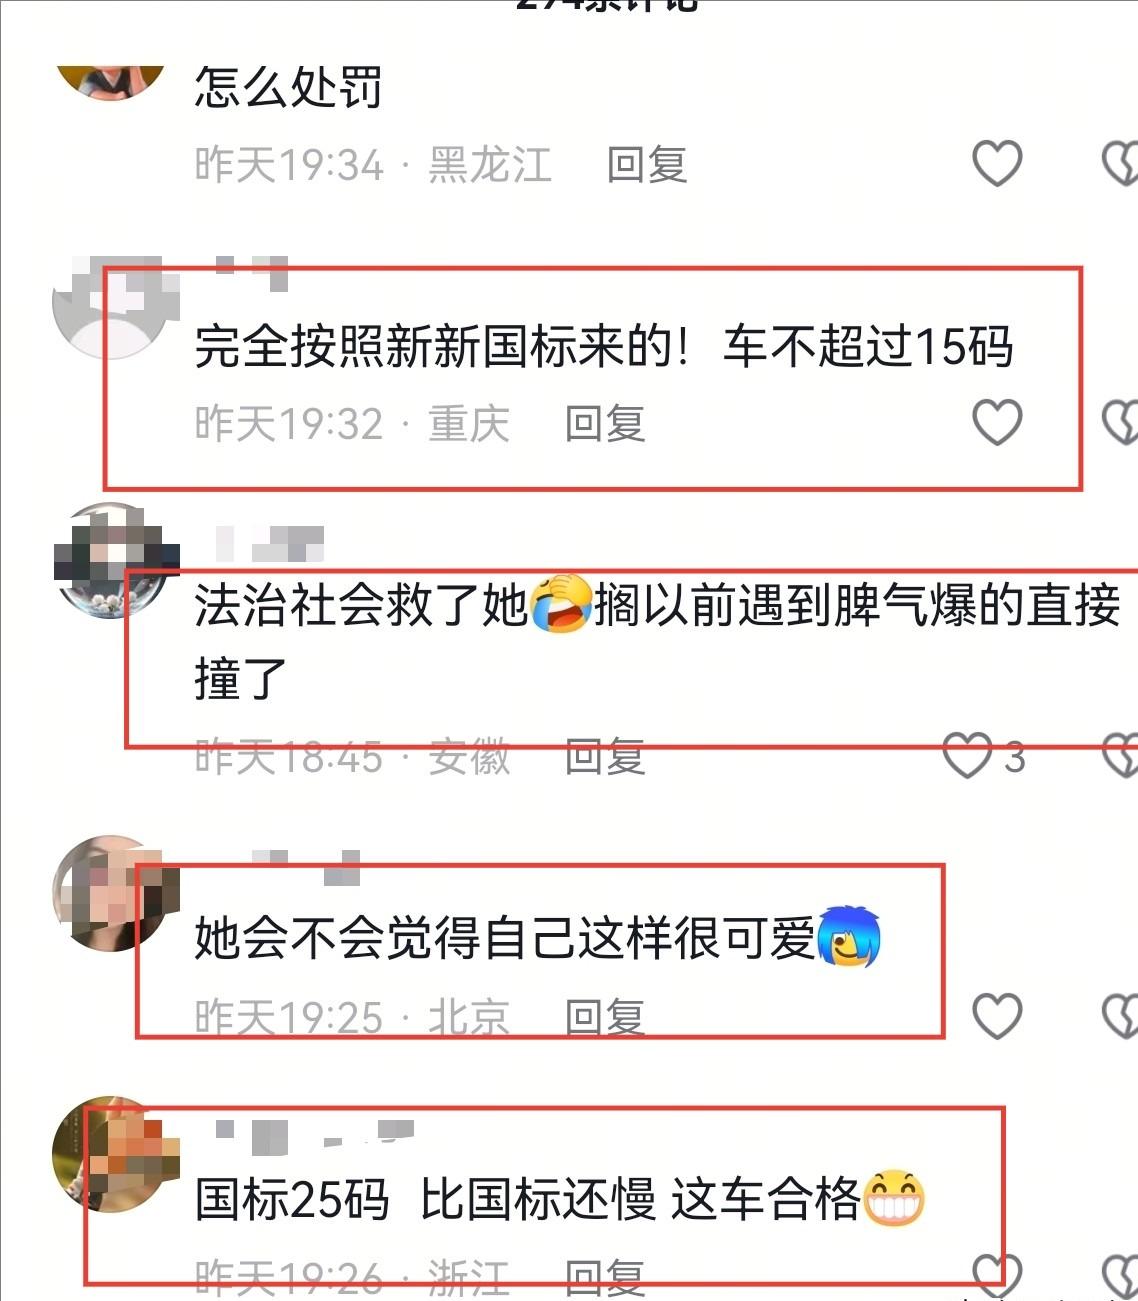The width and height of the screenshot is (1138, 1301).
Task: Open avatar of 怎么处罚 commenter
Action: 110,82
